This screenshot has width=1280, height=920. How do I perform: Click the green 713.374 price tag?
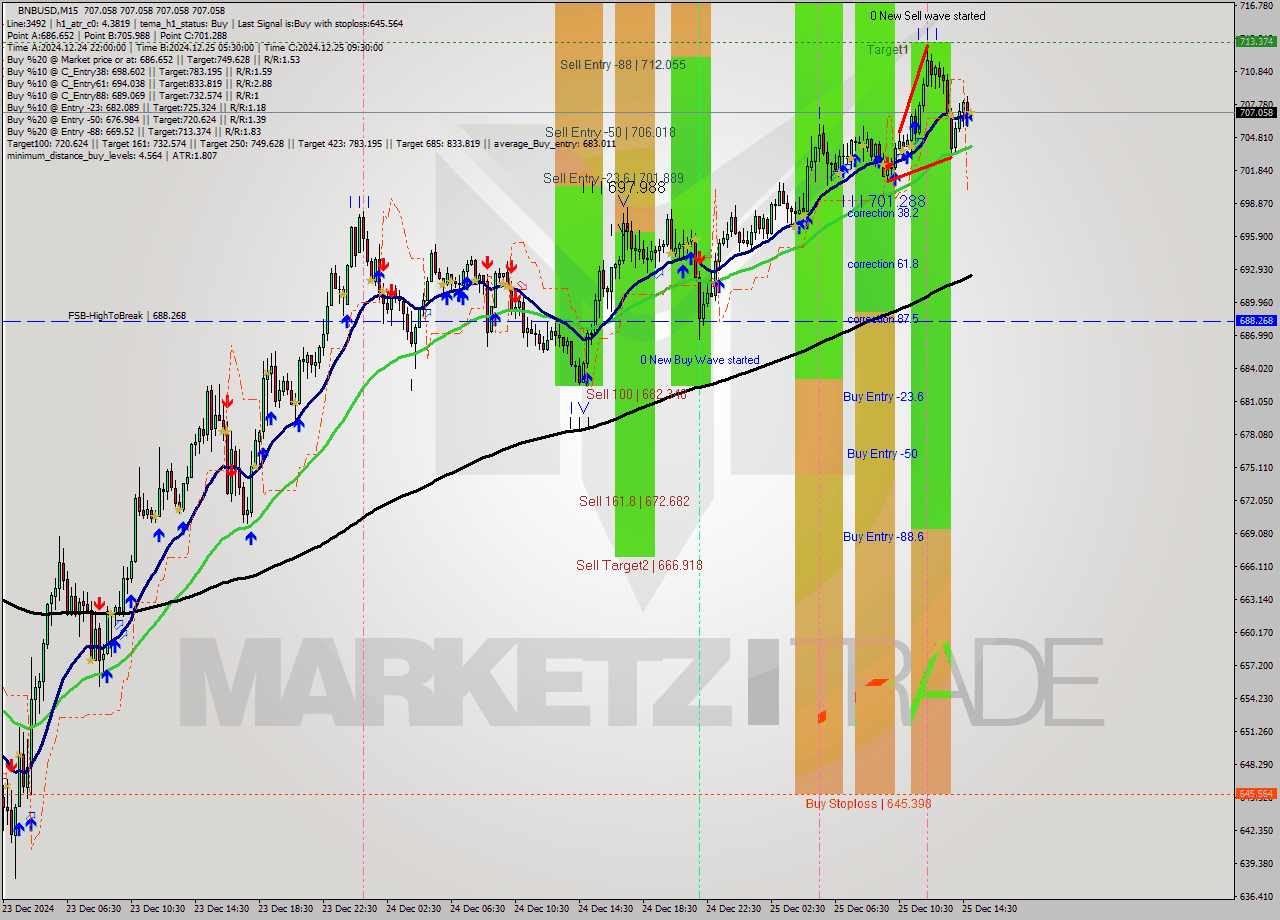click(1257, 41)
